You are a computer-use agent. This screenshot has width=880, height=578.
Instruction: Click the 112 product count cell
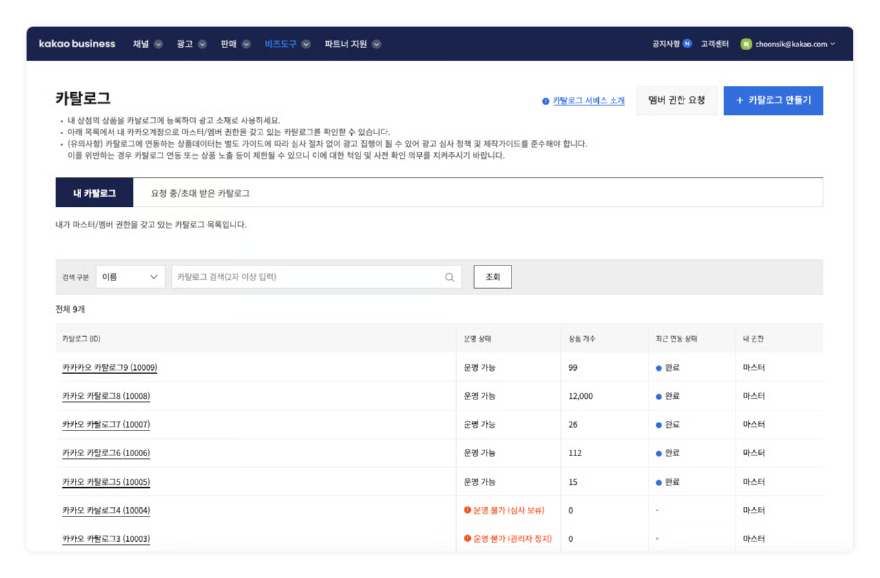[x=575, y=453]
